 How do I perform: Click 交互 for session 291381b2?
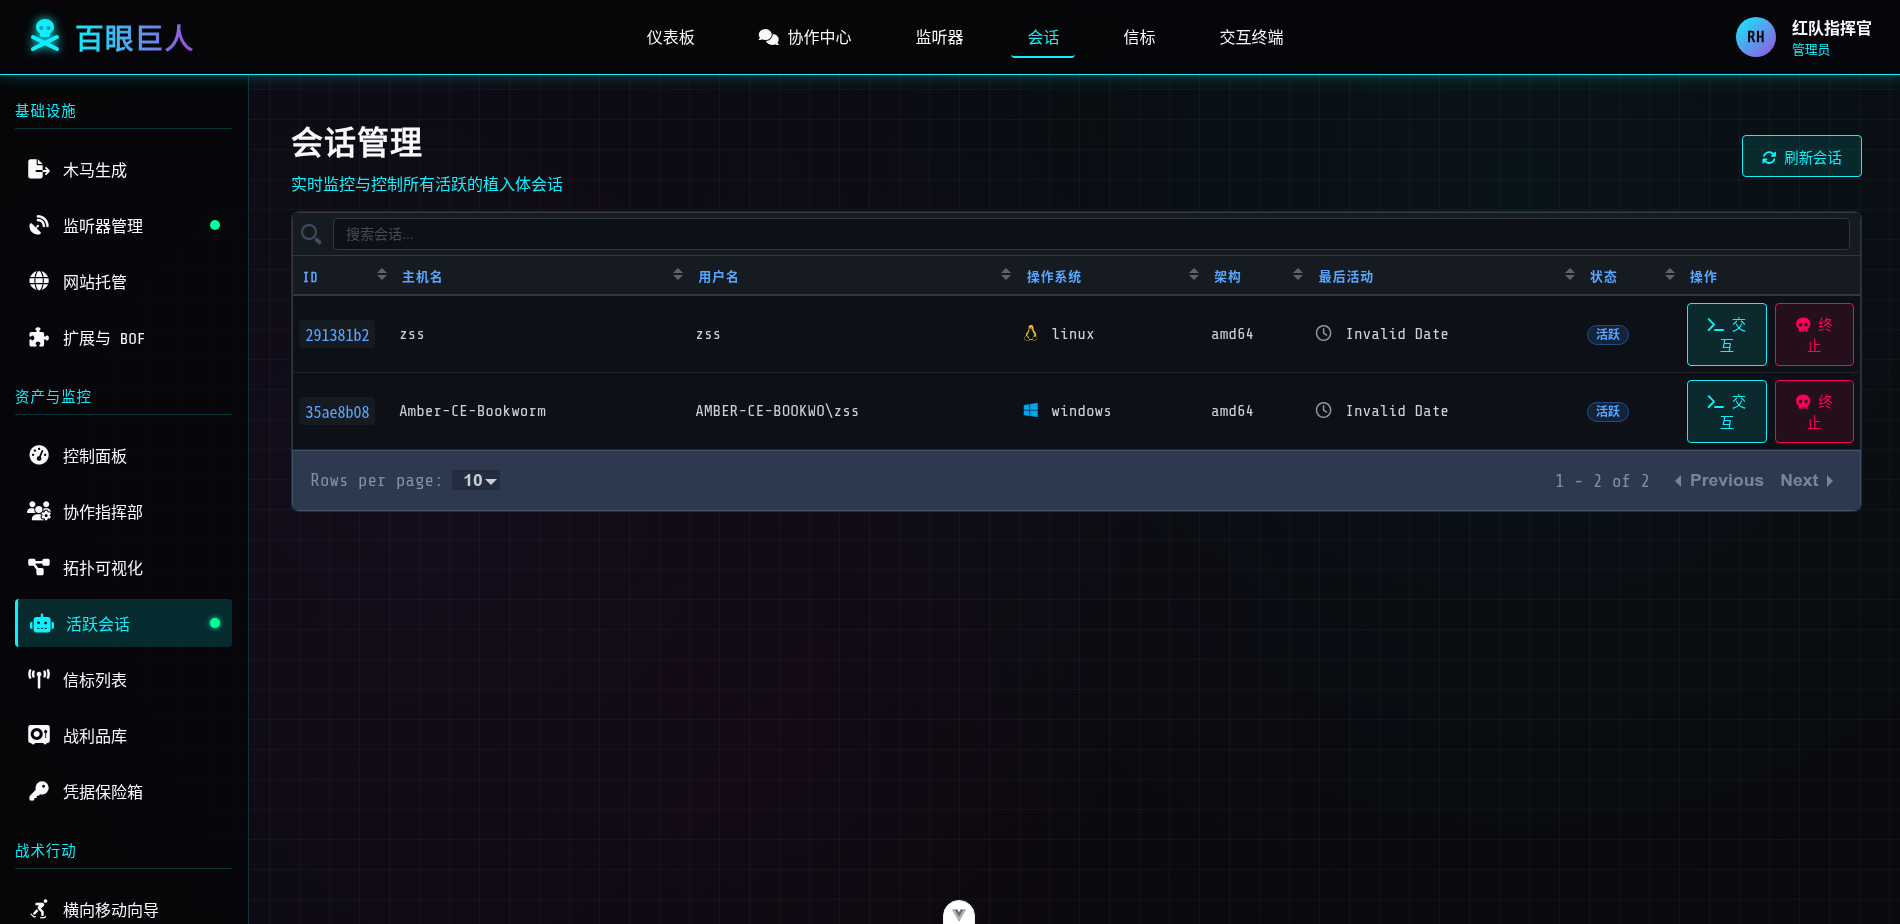(1726, 335)
